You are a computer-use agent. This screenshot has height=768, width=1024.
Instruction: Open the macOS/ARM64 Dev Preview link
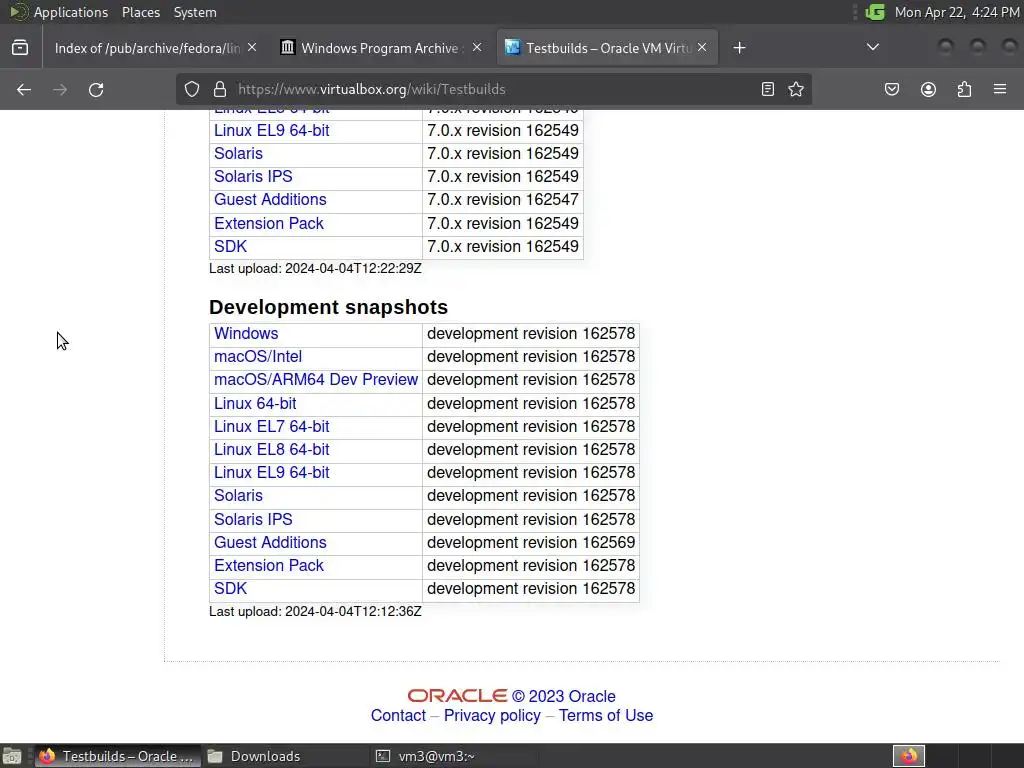pyautogui.click(x=316, y=379)
